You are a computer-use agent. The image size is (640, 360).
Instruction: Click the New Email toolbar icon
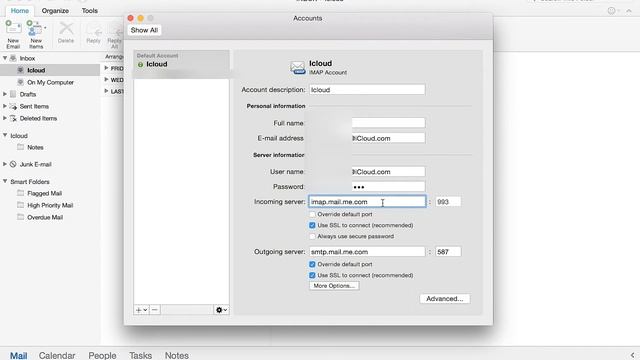[x=13, y=28]
